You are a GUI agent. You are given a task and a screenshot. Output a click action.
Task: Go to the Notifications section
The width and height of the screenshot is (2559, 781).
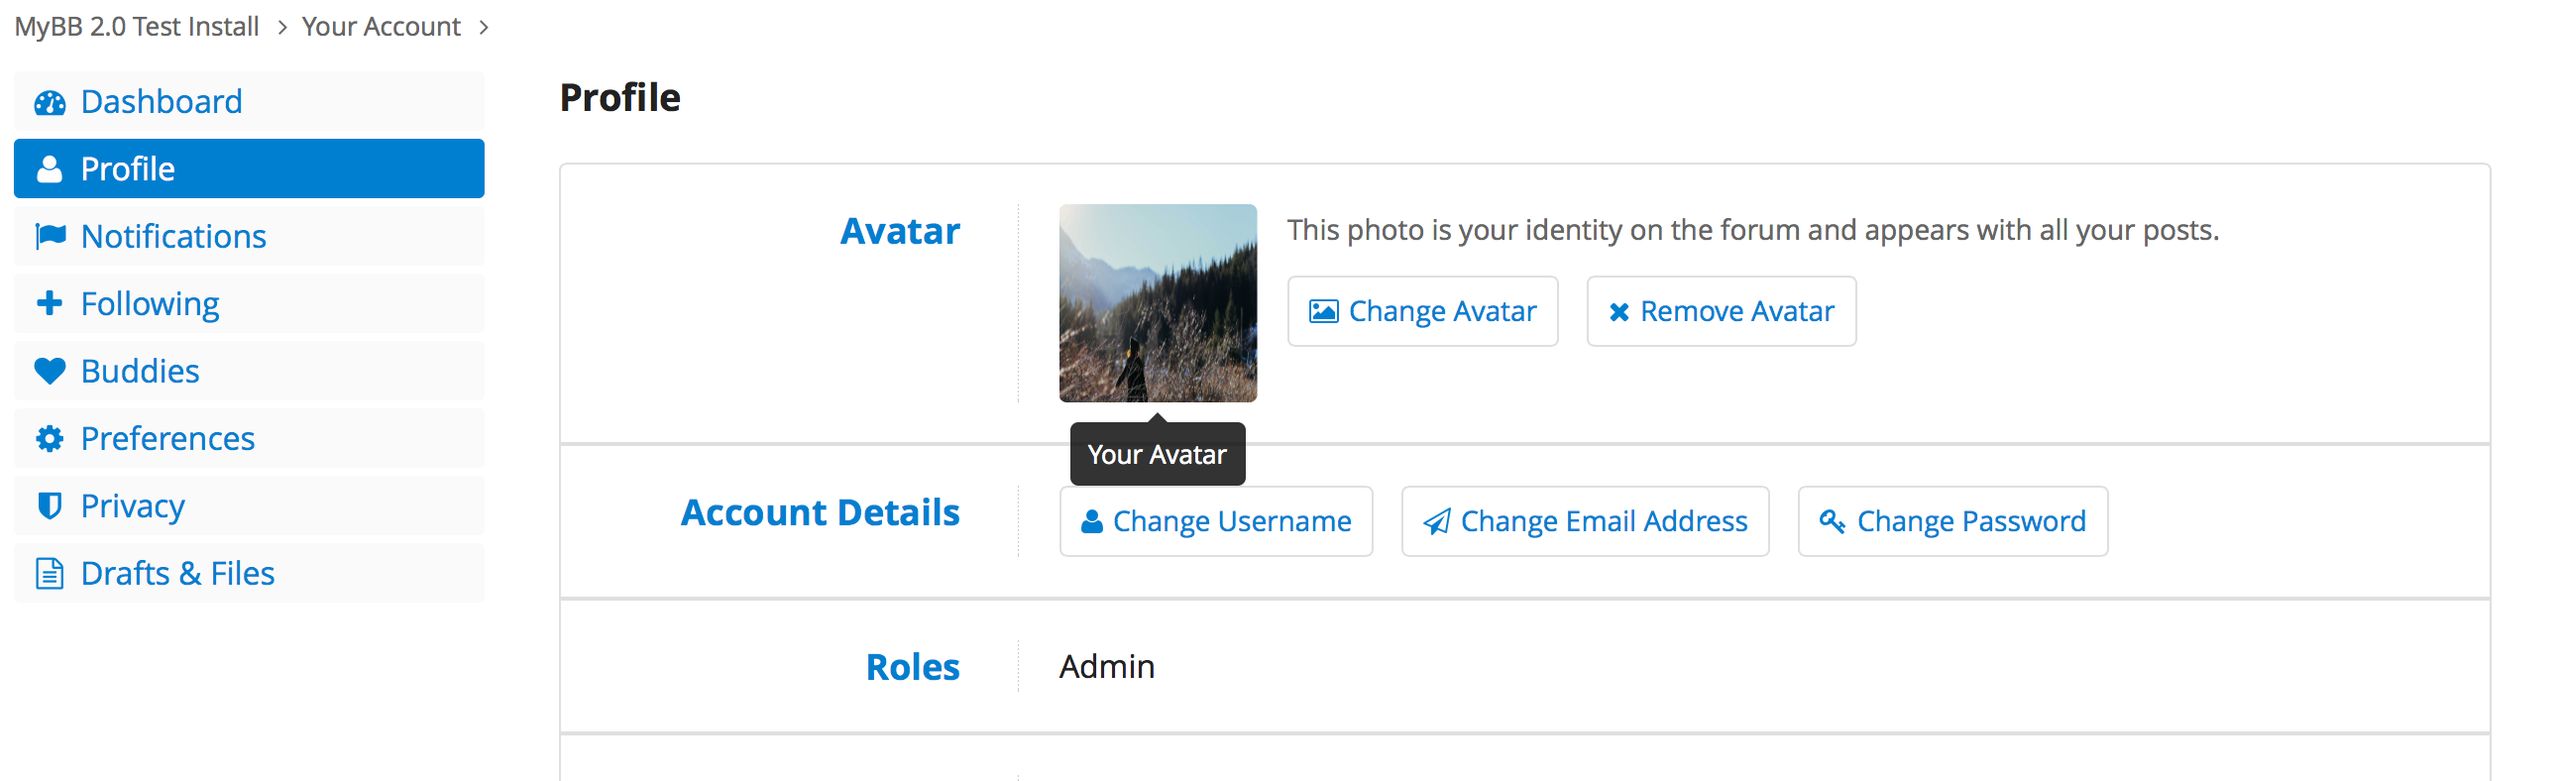click(249, 236)
